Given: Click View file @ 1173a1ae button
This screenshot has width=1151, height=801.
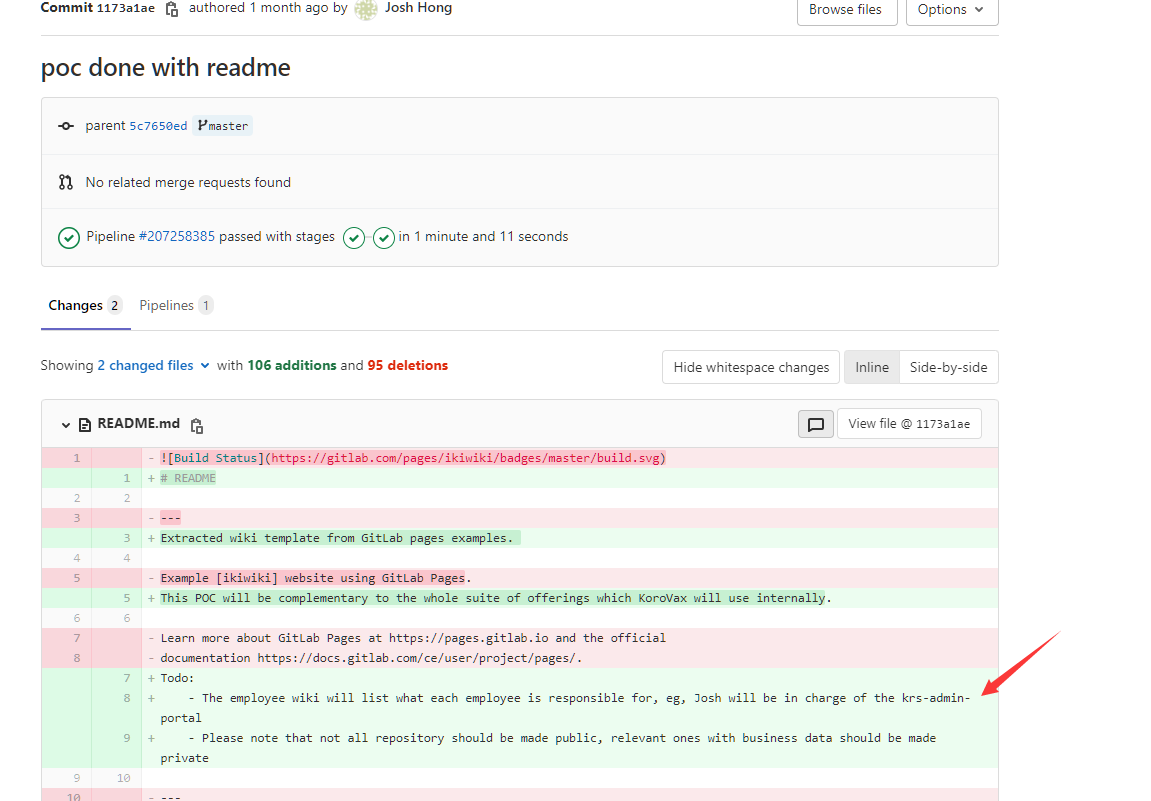Looking at the screenshot, I should [x=908, y=424].
